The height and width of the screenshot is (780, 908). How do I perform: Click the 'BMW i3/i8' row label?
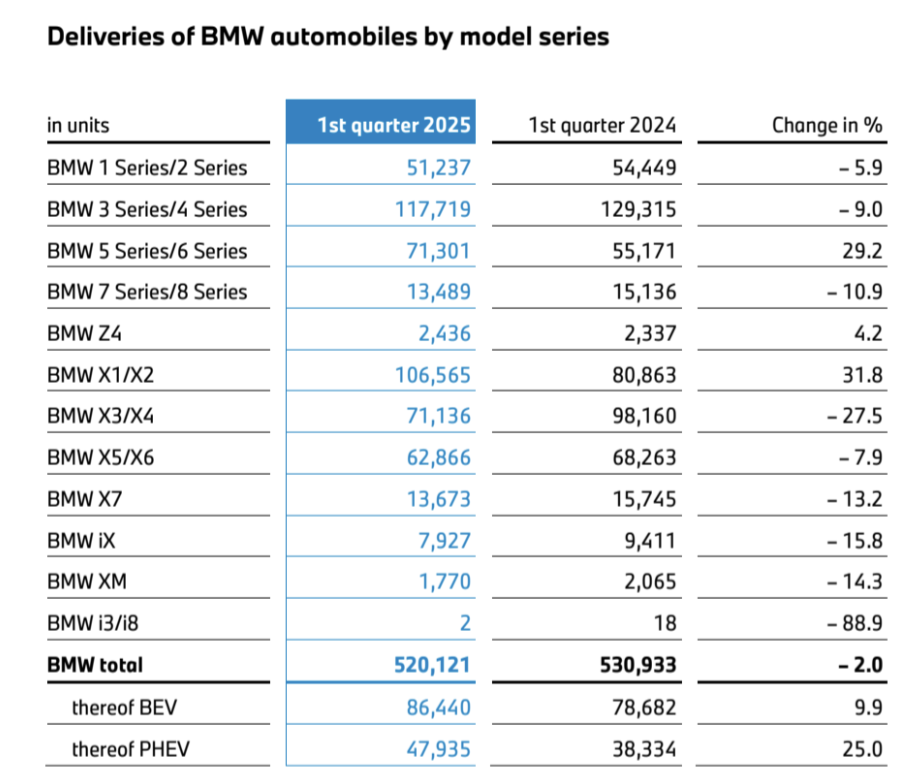point(93,623)
